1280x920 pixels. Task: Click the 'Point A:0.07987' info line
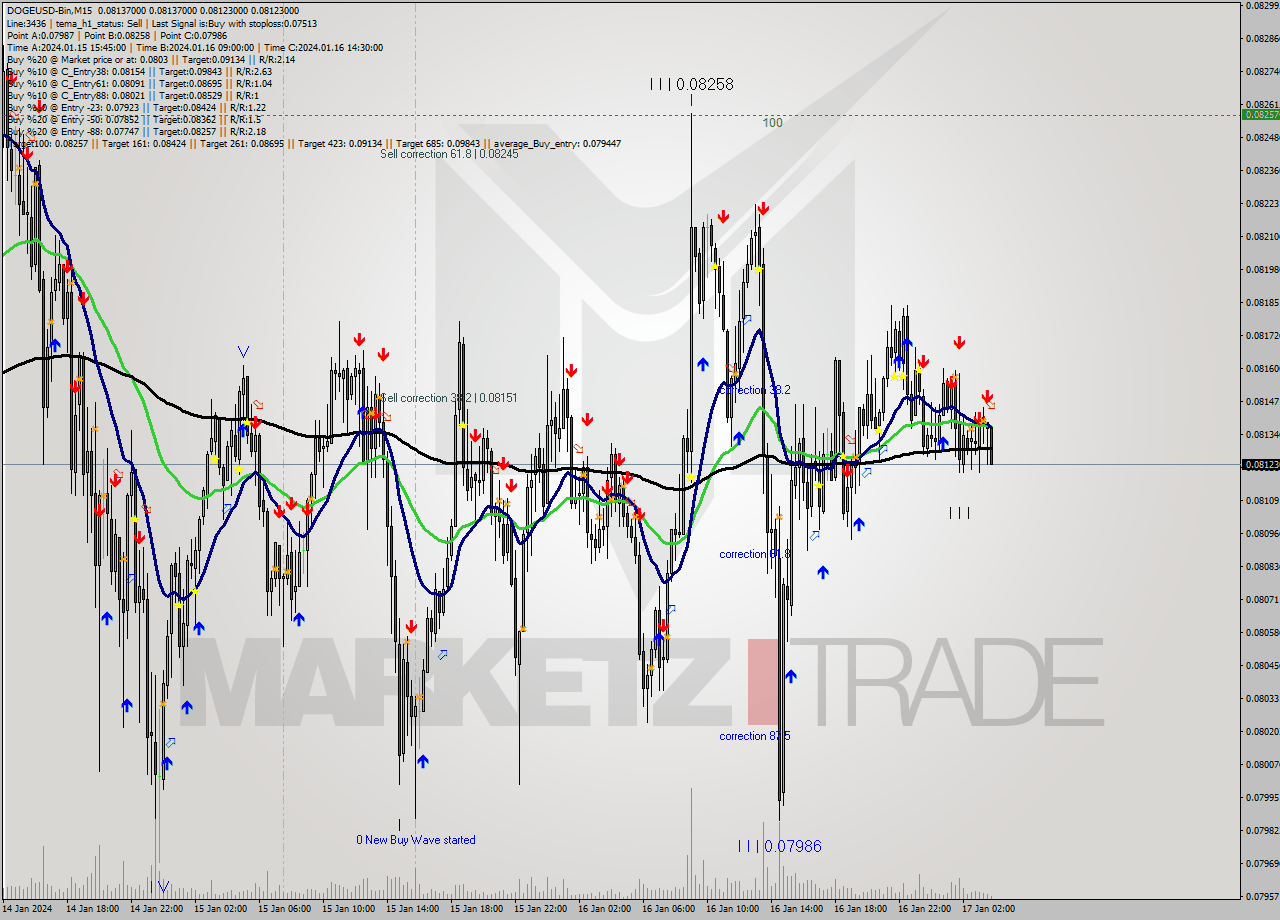116,35
